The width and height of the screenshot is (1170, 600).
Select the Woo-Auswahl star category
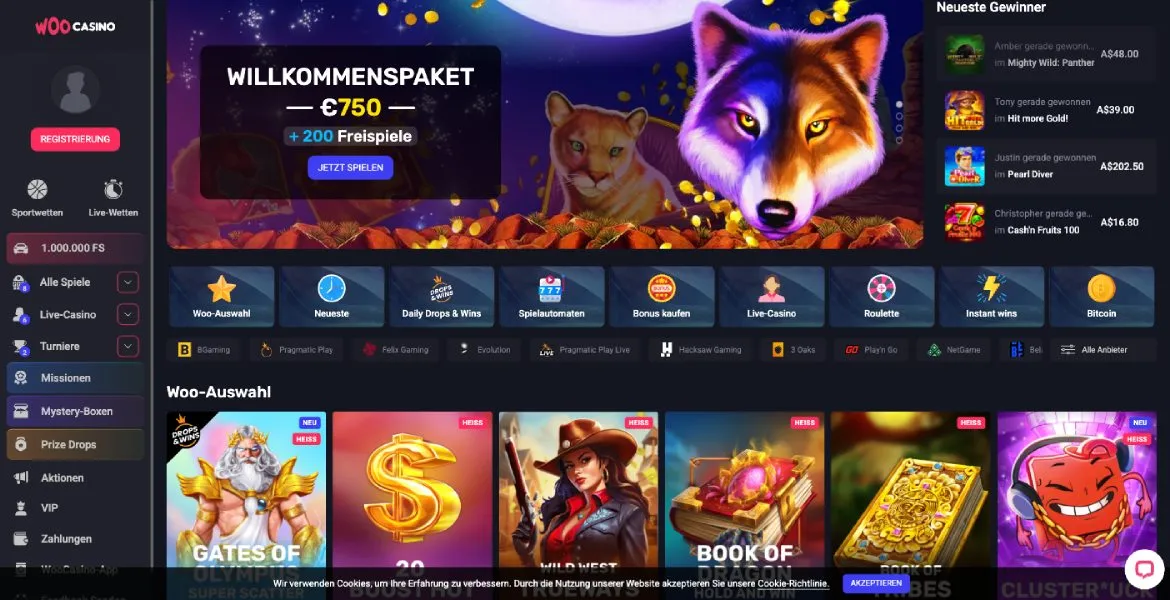click(x=222, y=296)
